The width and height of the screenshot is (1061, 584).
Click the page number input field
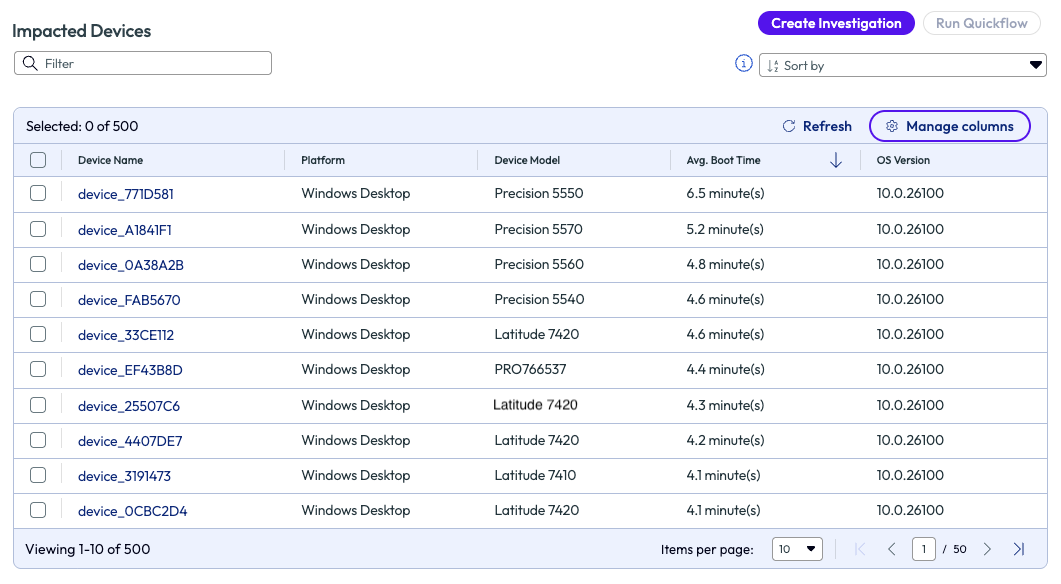tap(923, 549)
